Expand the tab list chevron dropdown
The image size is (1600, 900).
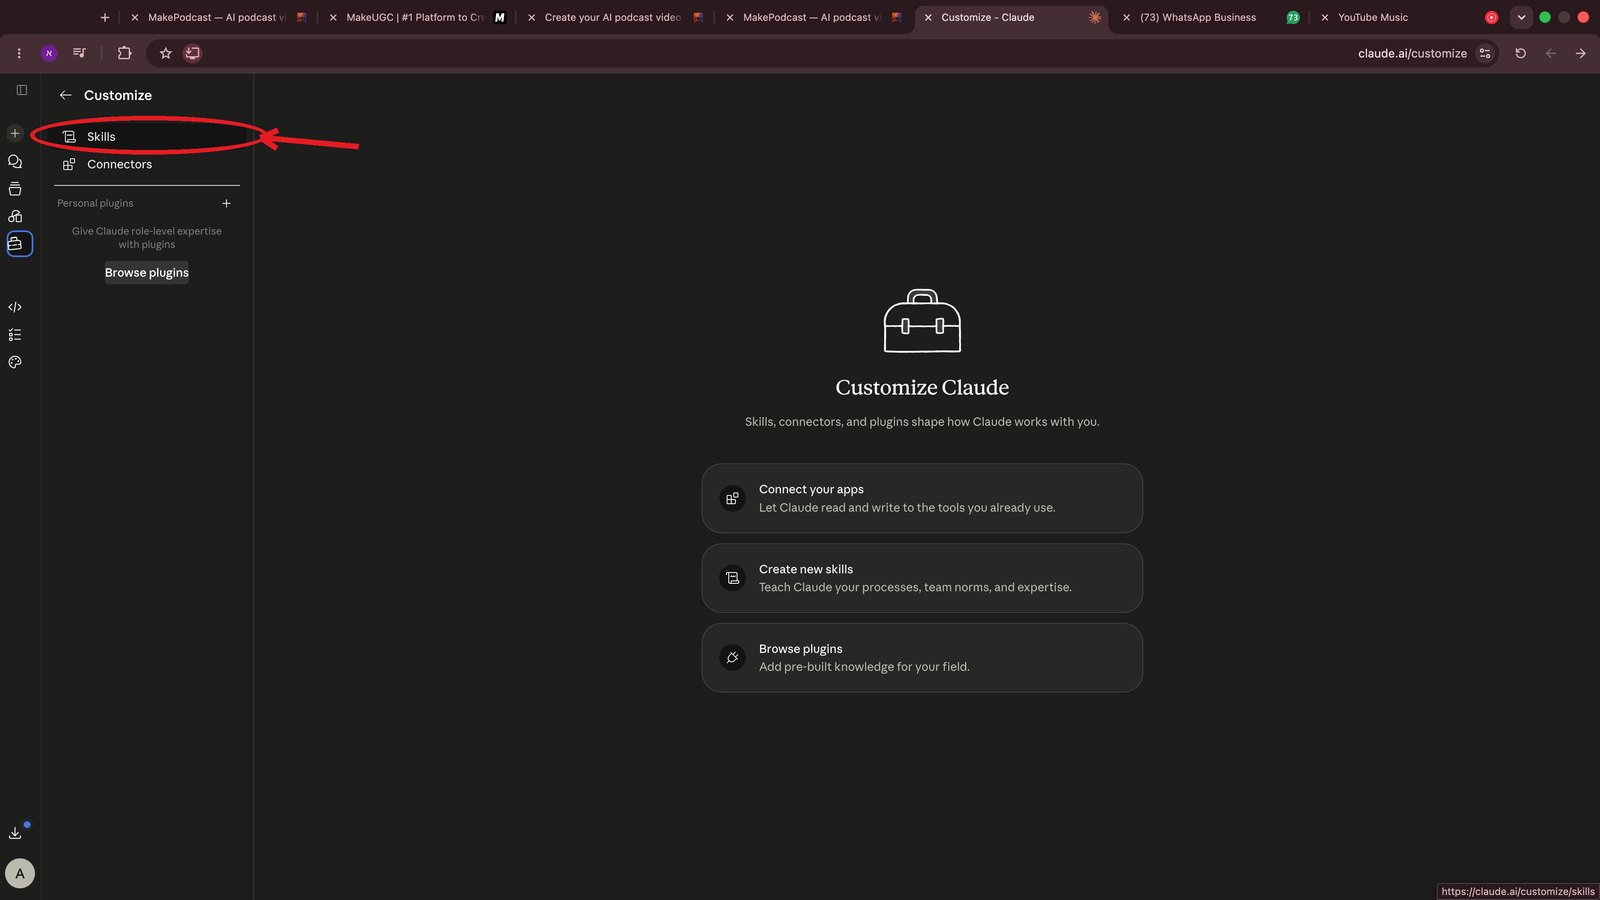point(1521,17)
